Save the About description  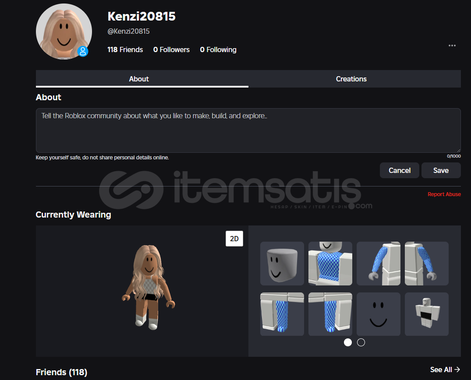(x=441, y=170)
